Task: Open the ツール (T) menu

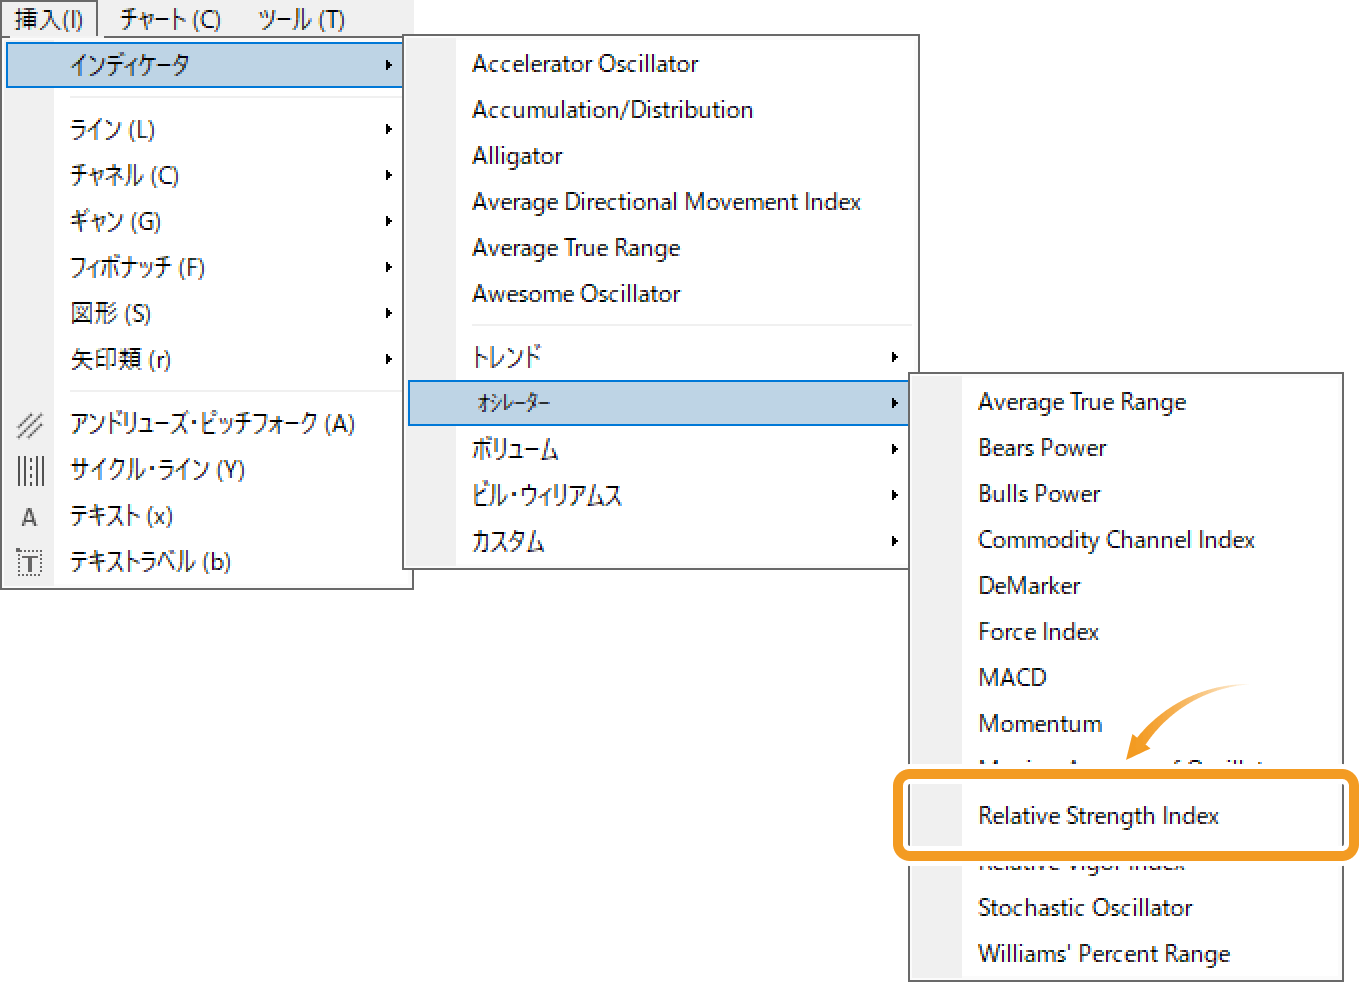Action: [x=302, y=19]
